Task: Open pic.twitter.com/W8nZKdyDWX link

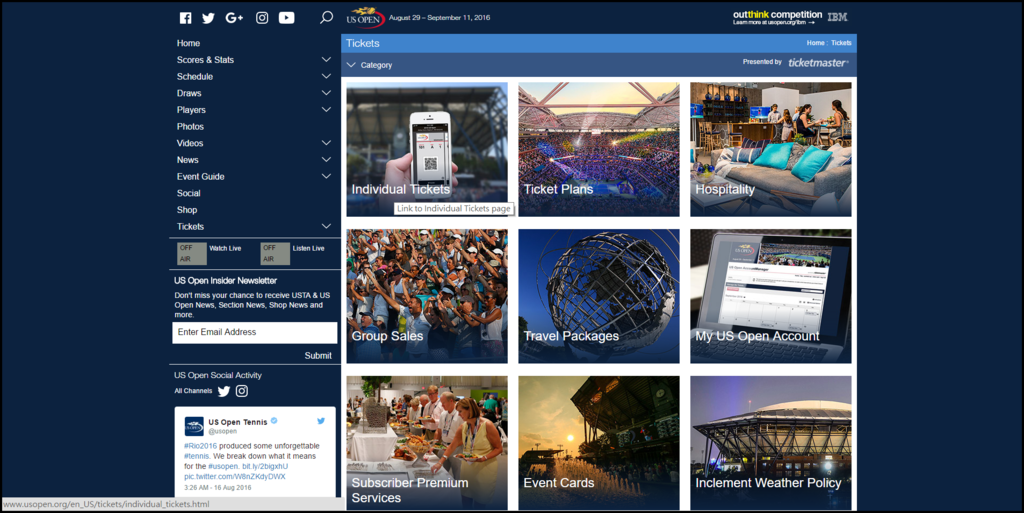Action: click(234, 476)
